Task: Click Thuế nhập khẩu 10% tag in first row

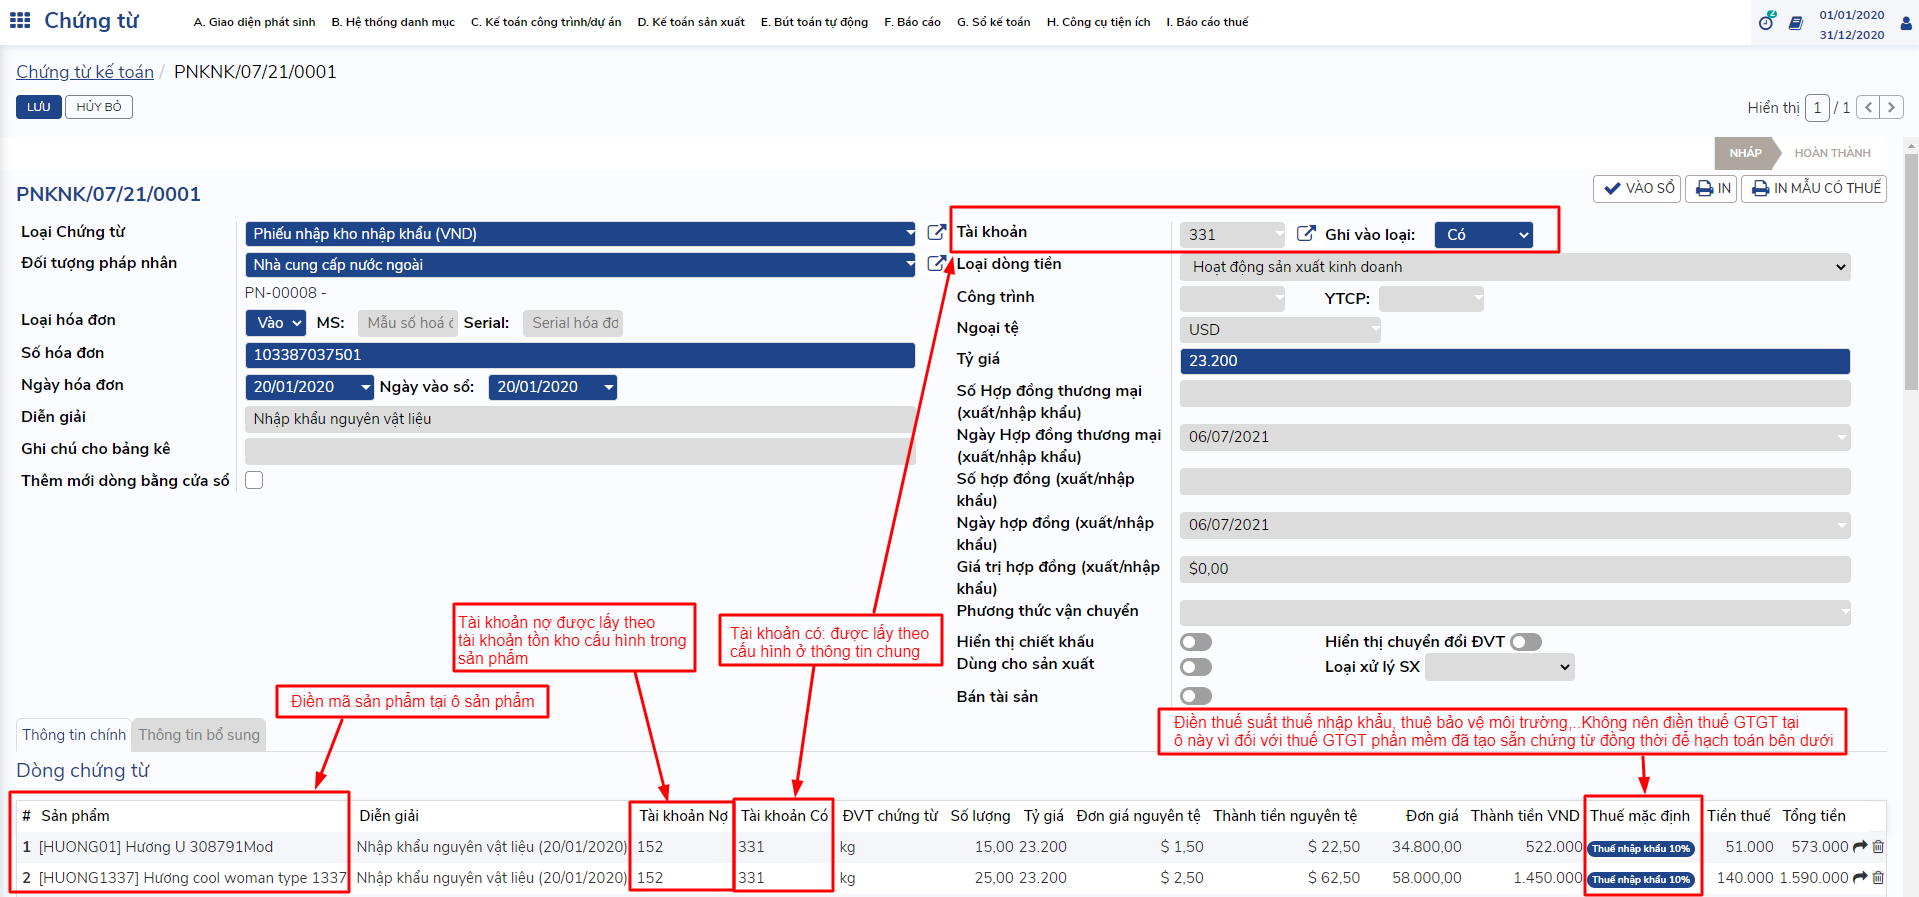Action: coord(1641,848)
